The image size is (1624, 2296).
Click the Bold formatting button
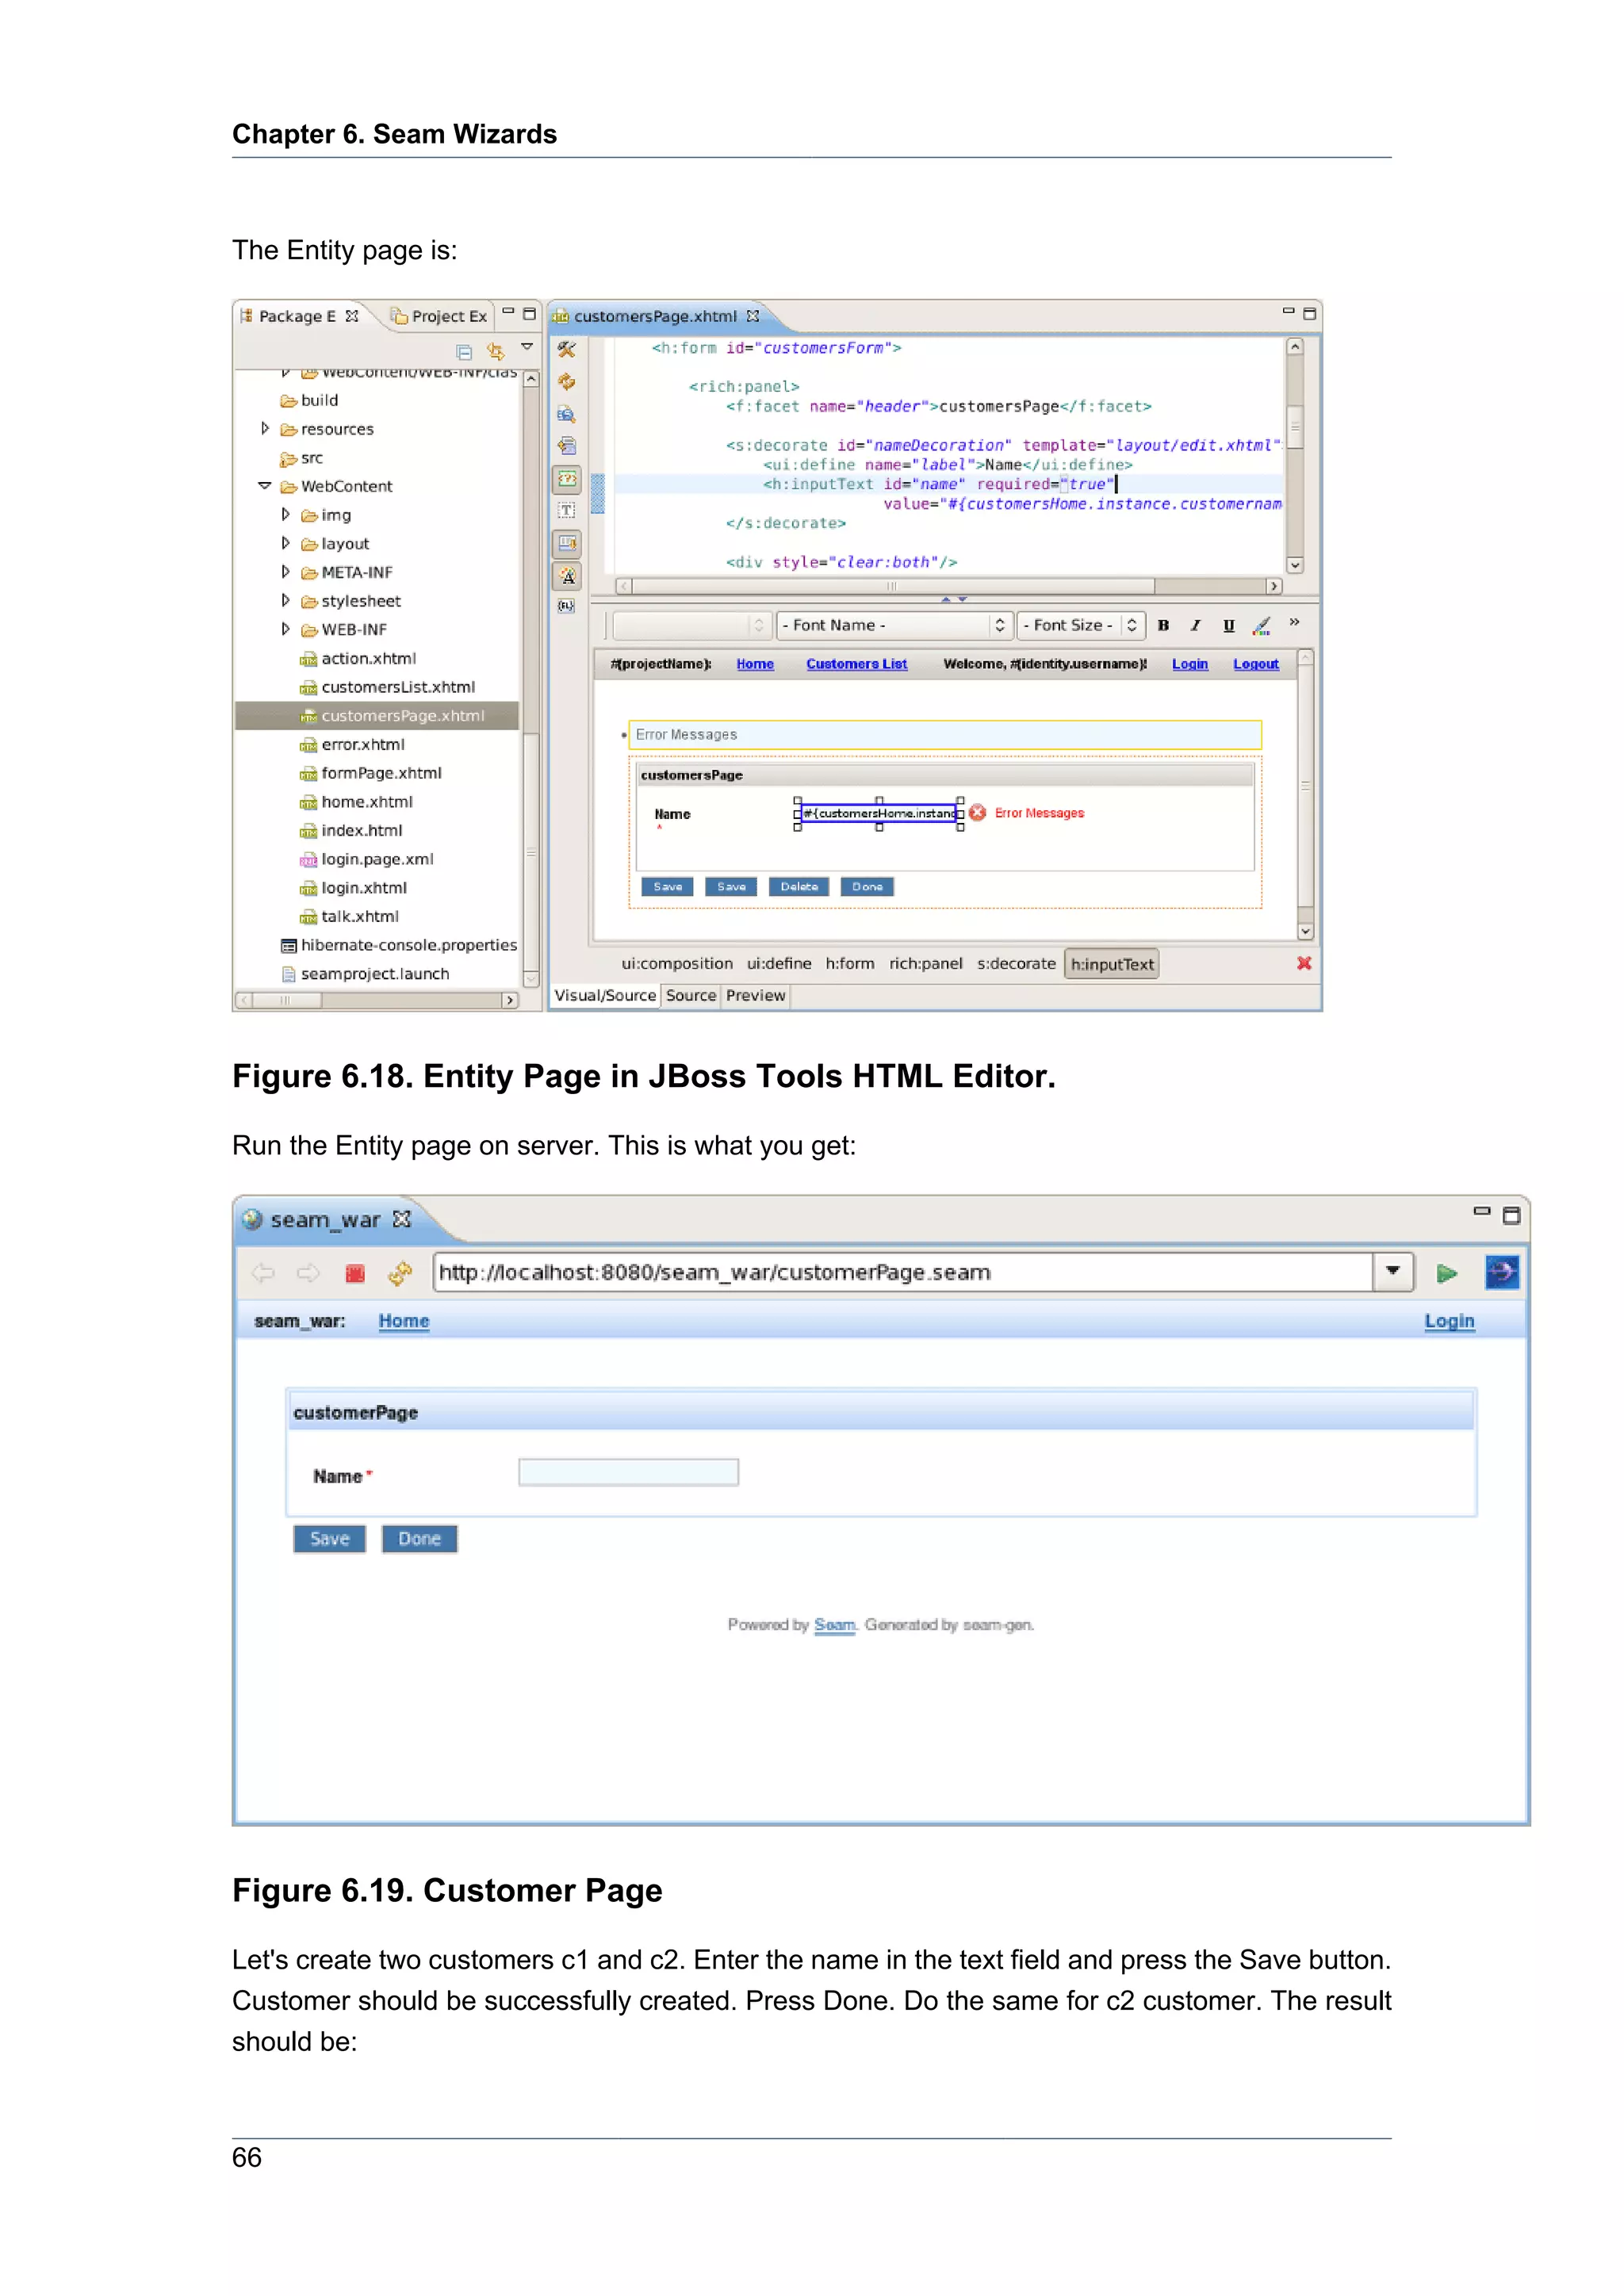[1163, 626]
